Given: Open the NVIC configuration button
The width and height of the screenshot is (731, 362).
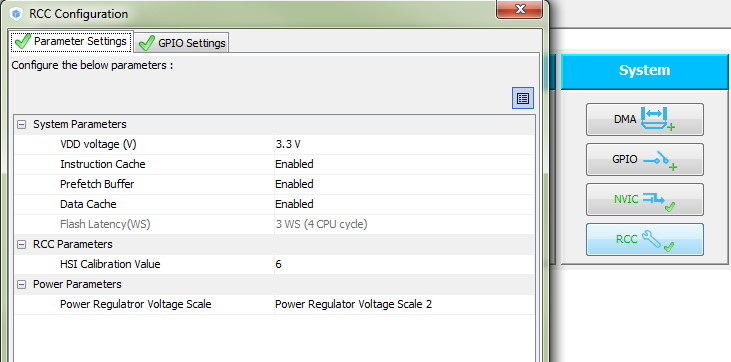Looking at the screenshot, I should point(645,200).
